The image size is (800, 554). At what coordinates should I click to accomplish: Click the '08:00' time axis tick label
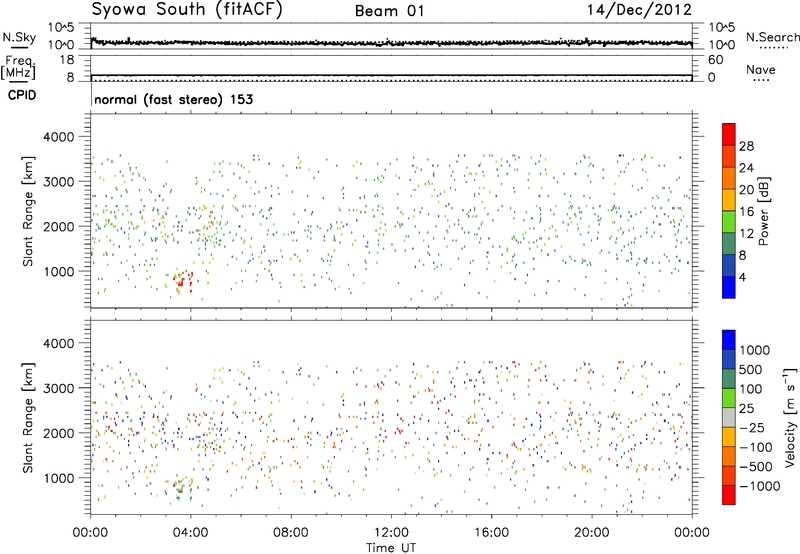(x=291, y=533)
